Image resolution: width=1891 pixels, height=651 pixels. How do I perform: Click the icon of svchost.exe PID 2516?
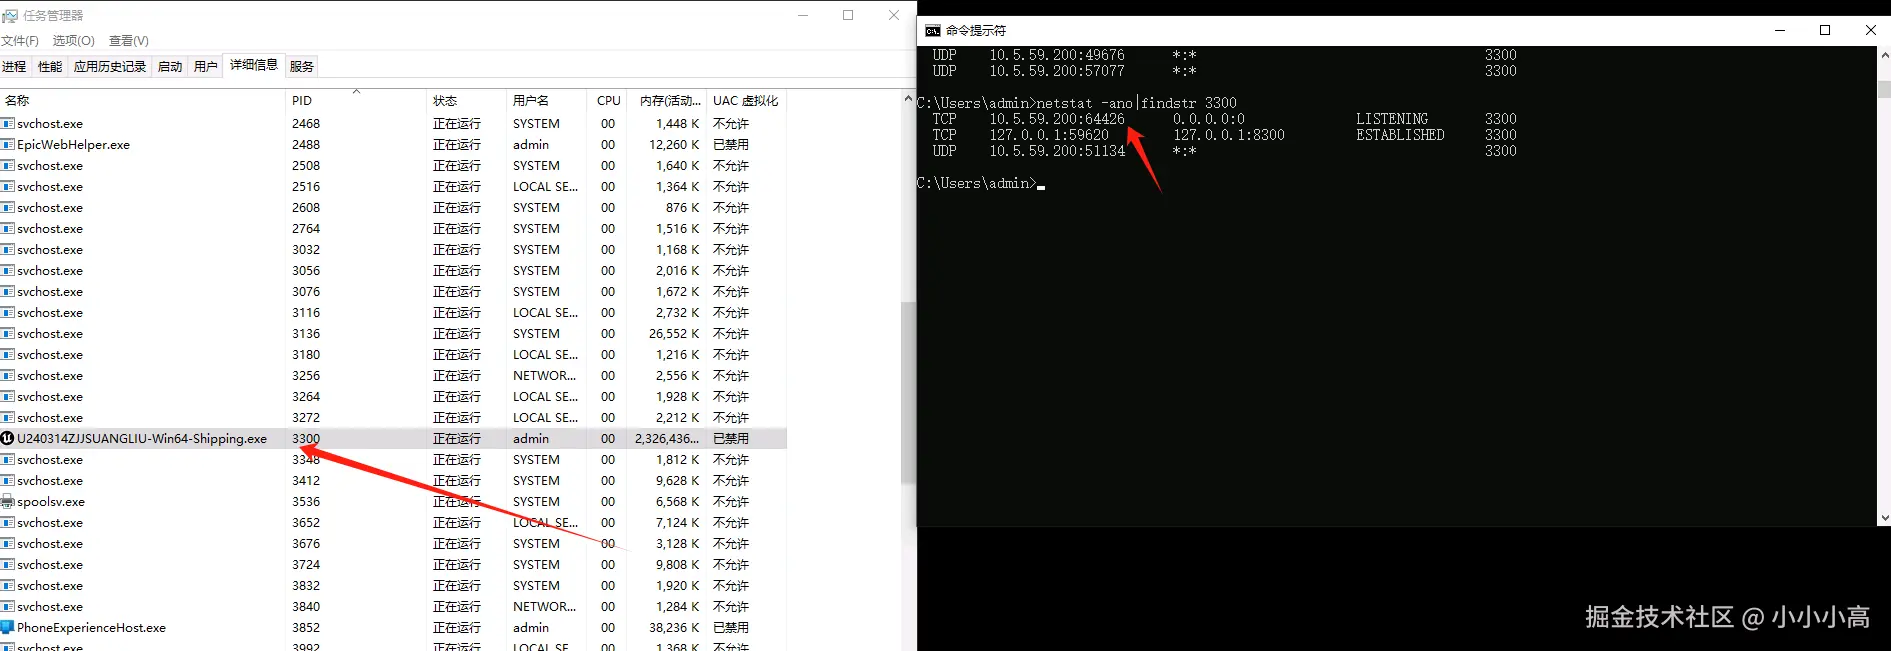pyautogui.click(x=8, y=187)
